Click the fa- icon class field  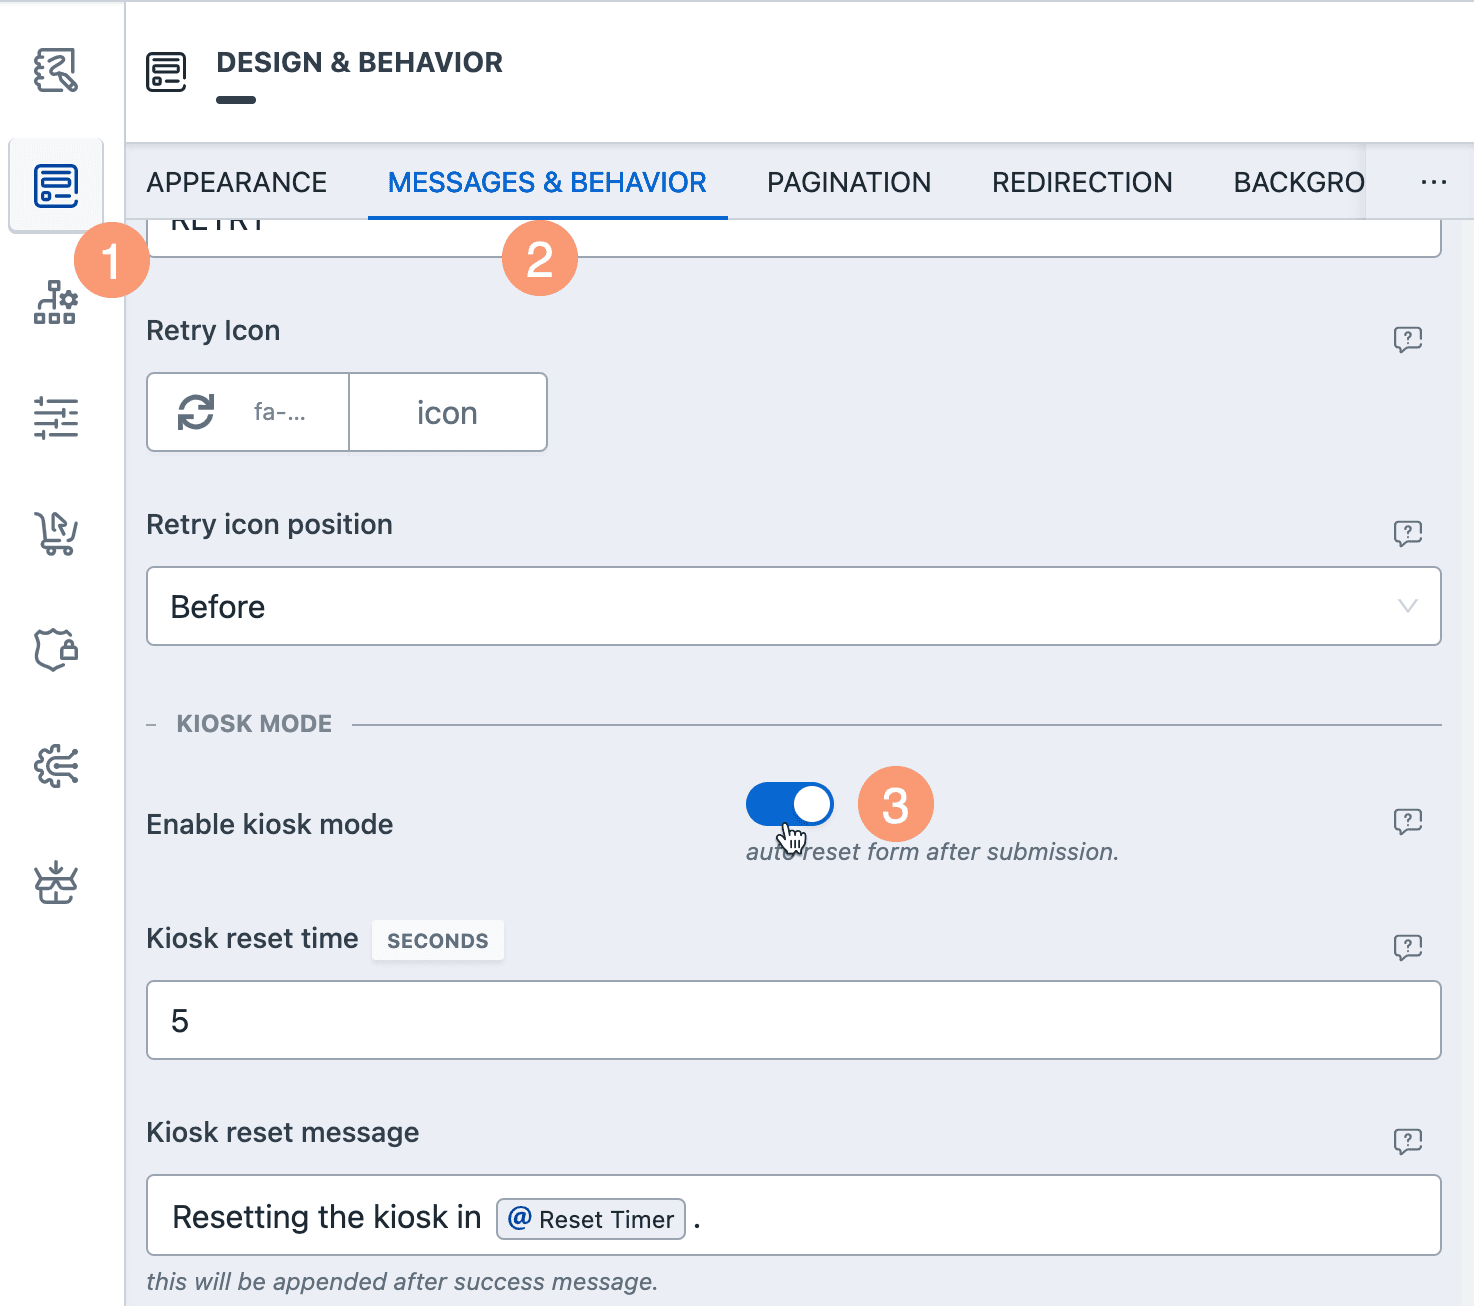280,412
